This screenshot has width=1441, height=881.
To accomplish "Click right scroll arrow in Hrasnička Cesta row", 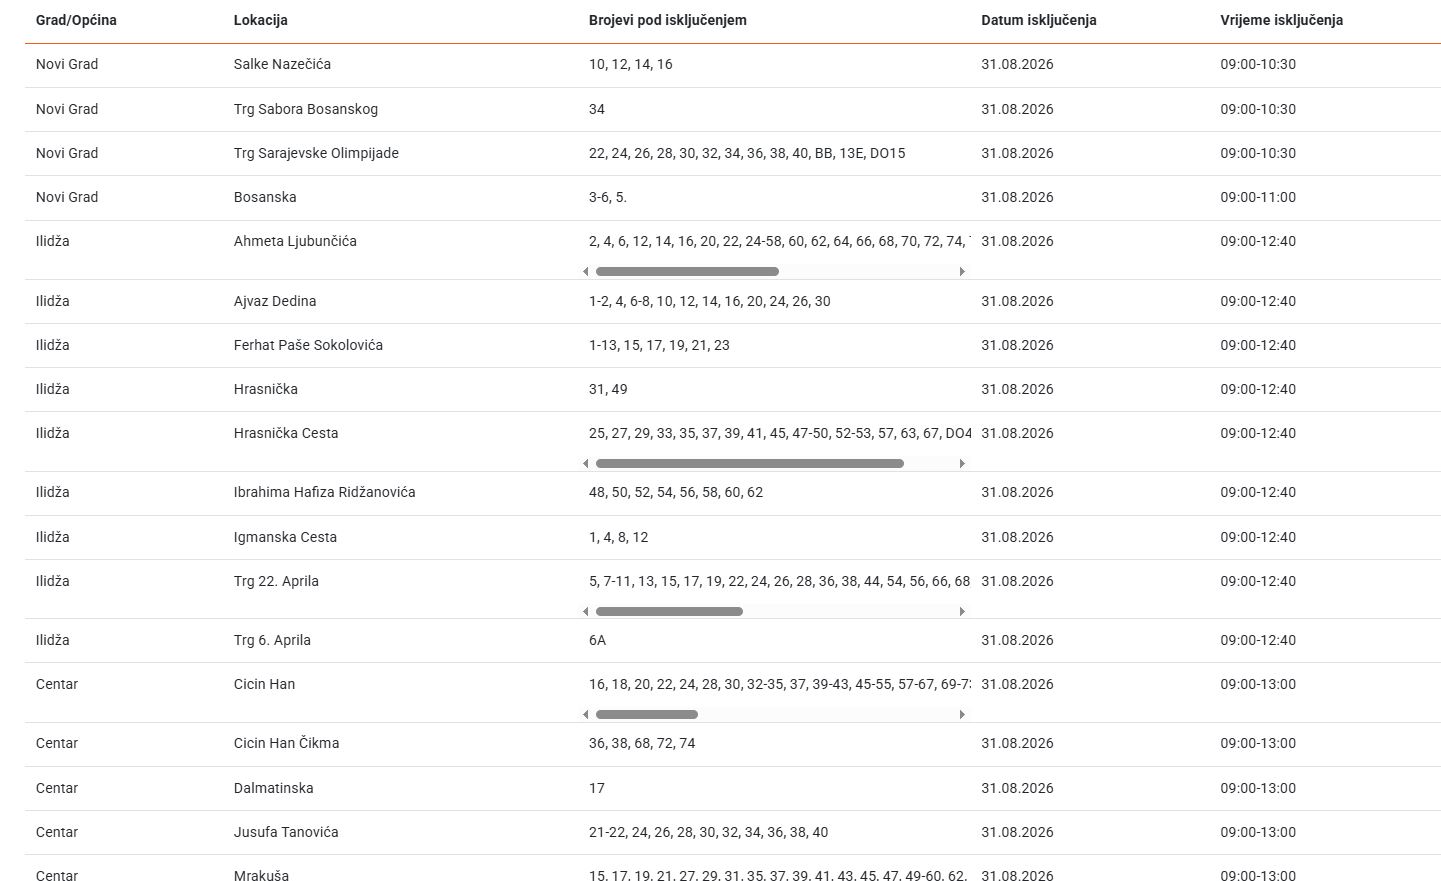I will click(962, 464).
